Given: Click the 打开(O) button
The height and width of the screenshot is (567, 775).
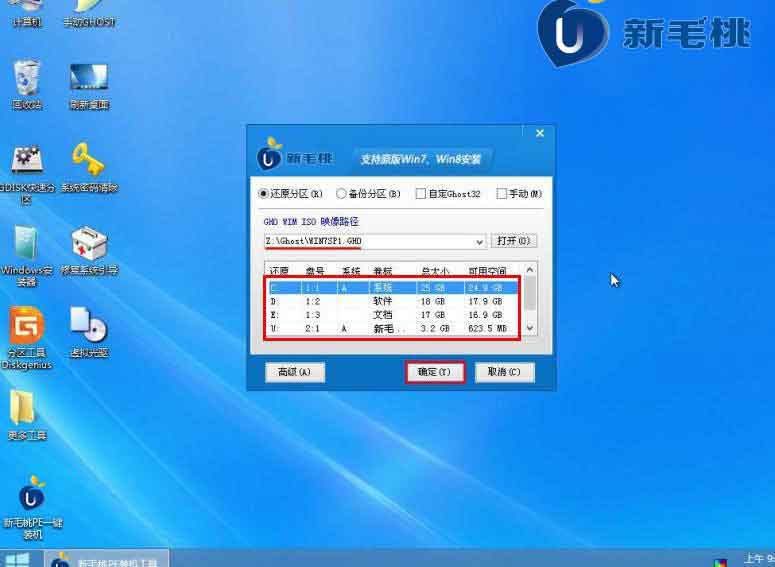Looking at the screenshot, I should [514, 241].
